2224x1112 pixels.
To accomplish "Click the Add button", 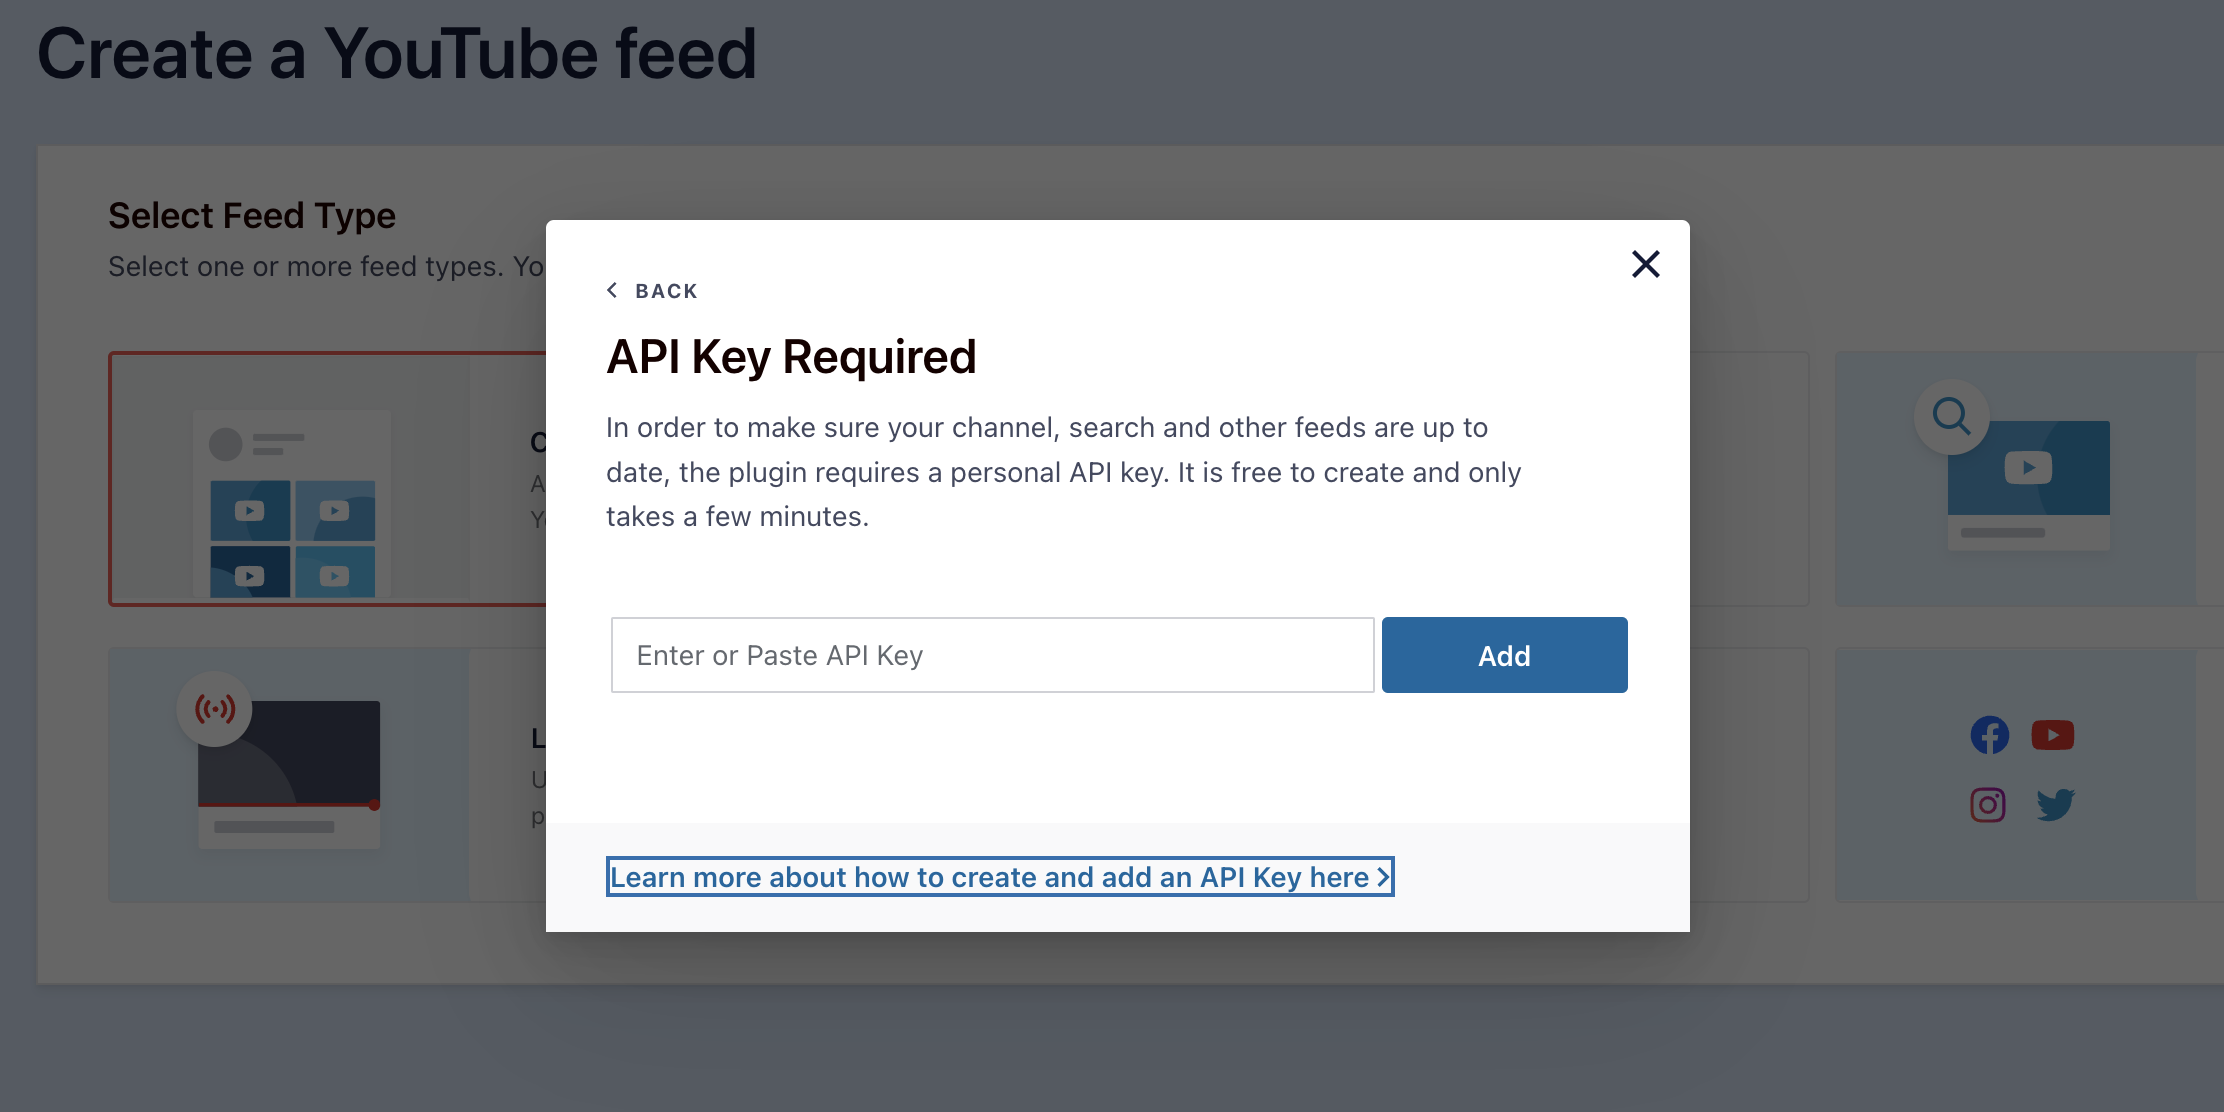I will [x=1504, y=655].
